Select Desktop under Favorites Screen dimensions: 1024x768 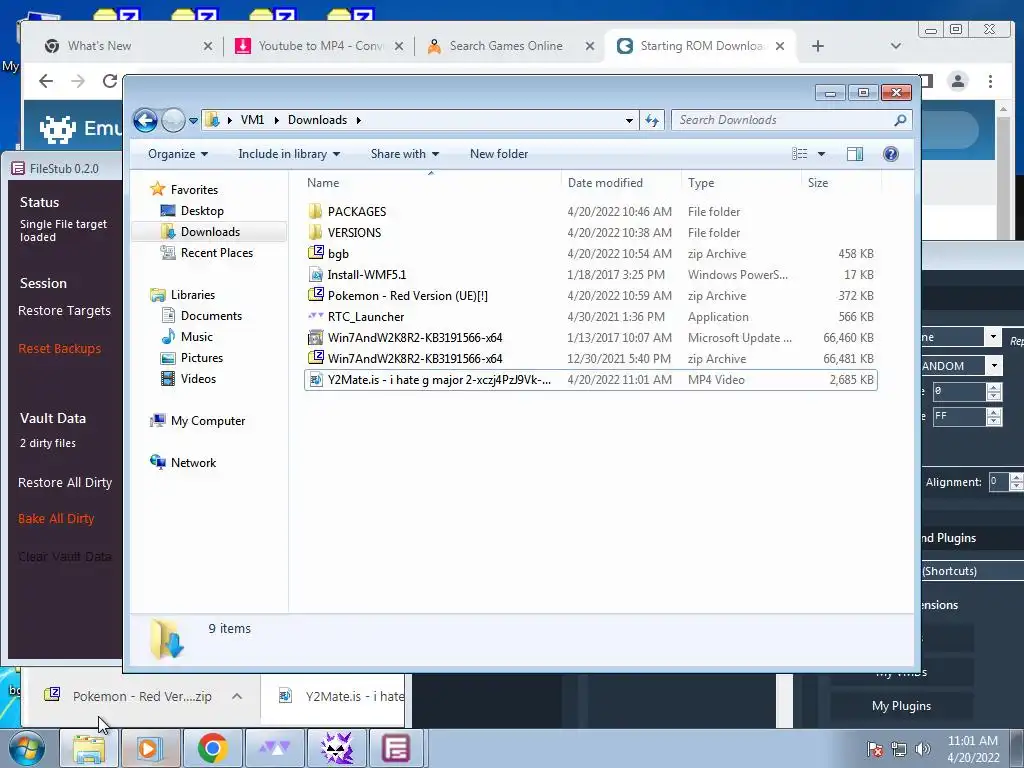(x=202, y=211)
